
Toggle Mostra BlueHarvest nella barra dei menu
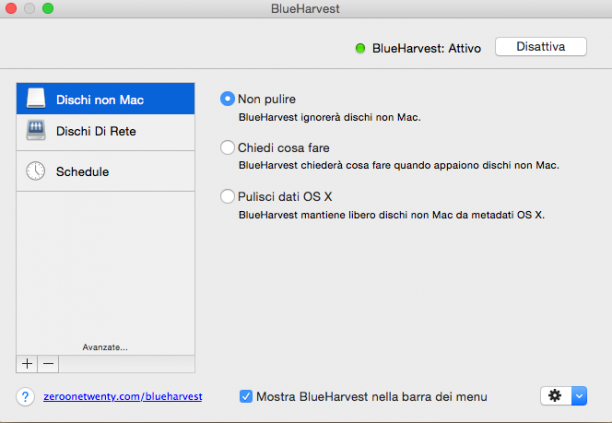coord(246,396)
